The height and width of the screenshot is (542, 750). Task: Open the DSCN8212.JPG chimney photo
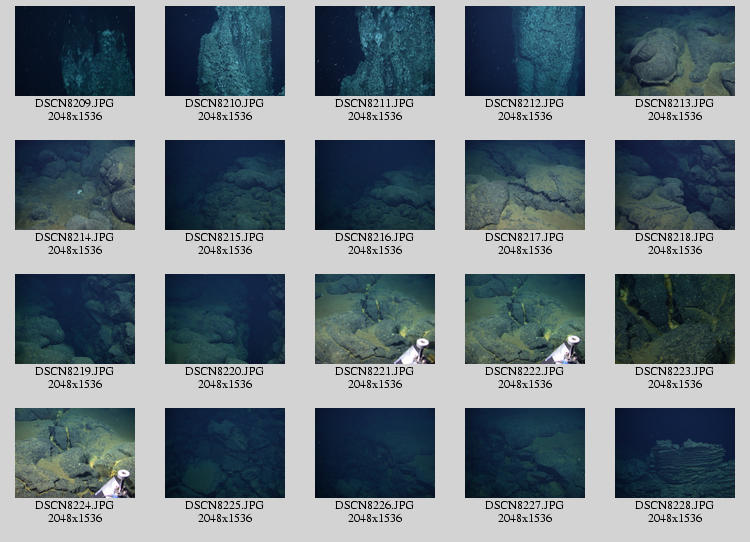click(x=525, y=51)
